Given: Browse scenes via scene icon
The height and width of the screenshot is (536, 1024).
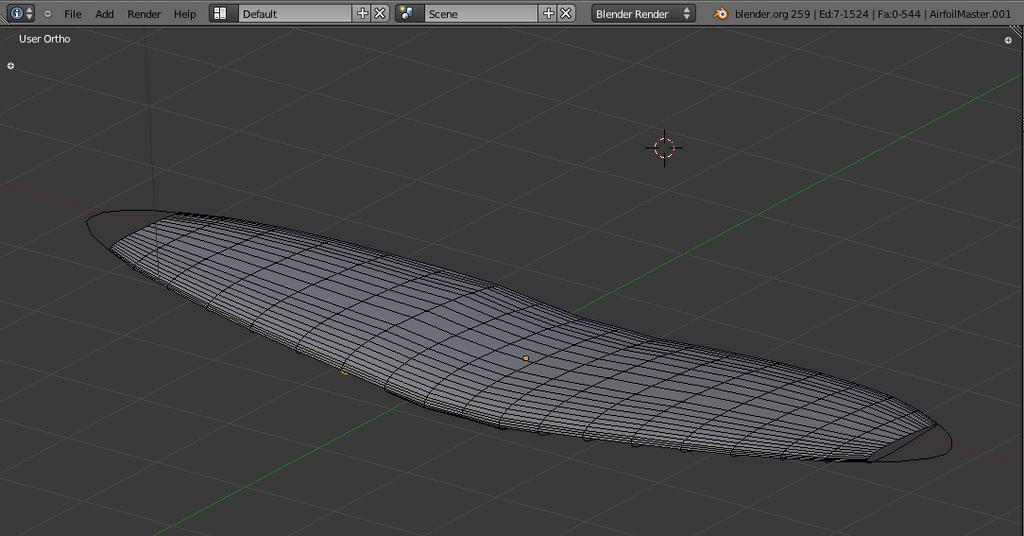Looking at the screenshot, I should pos(409,13).
